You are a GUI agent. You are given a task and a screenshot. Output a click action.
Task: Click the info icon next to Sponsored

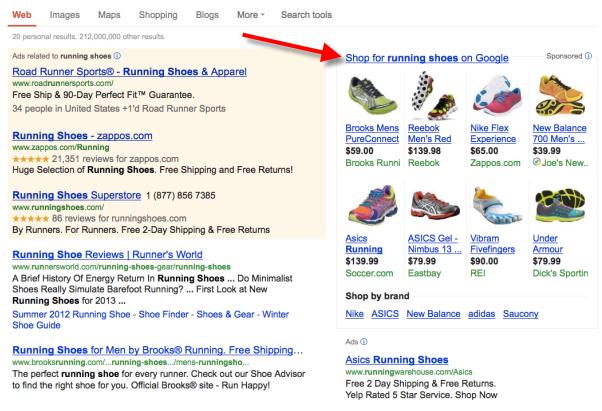(x=588, y=56)
